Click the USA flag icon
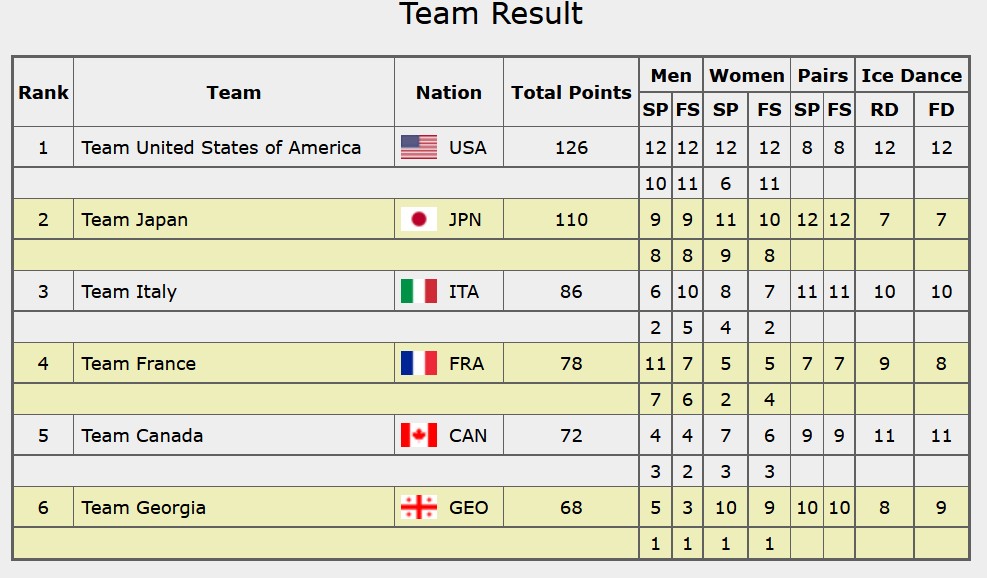 [x=419, y=147]
